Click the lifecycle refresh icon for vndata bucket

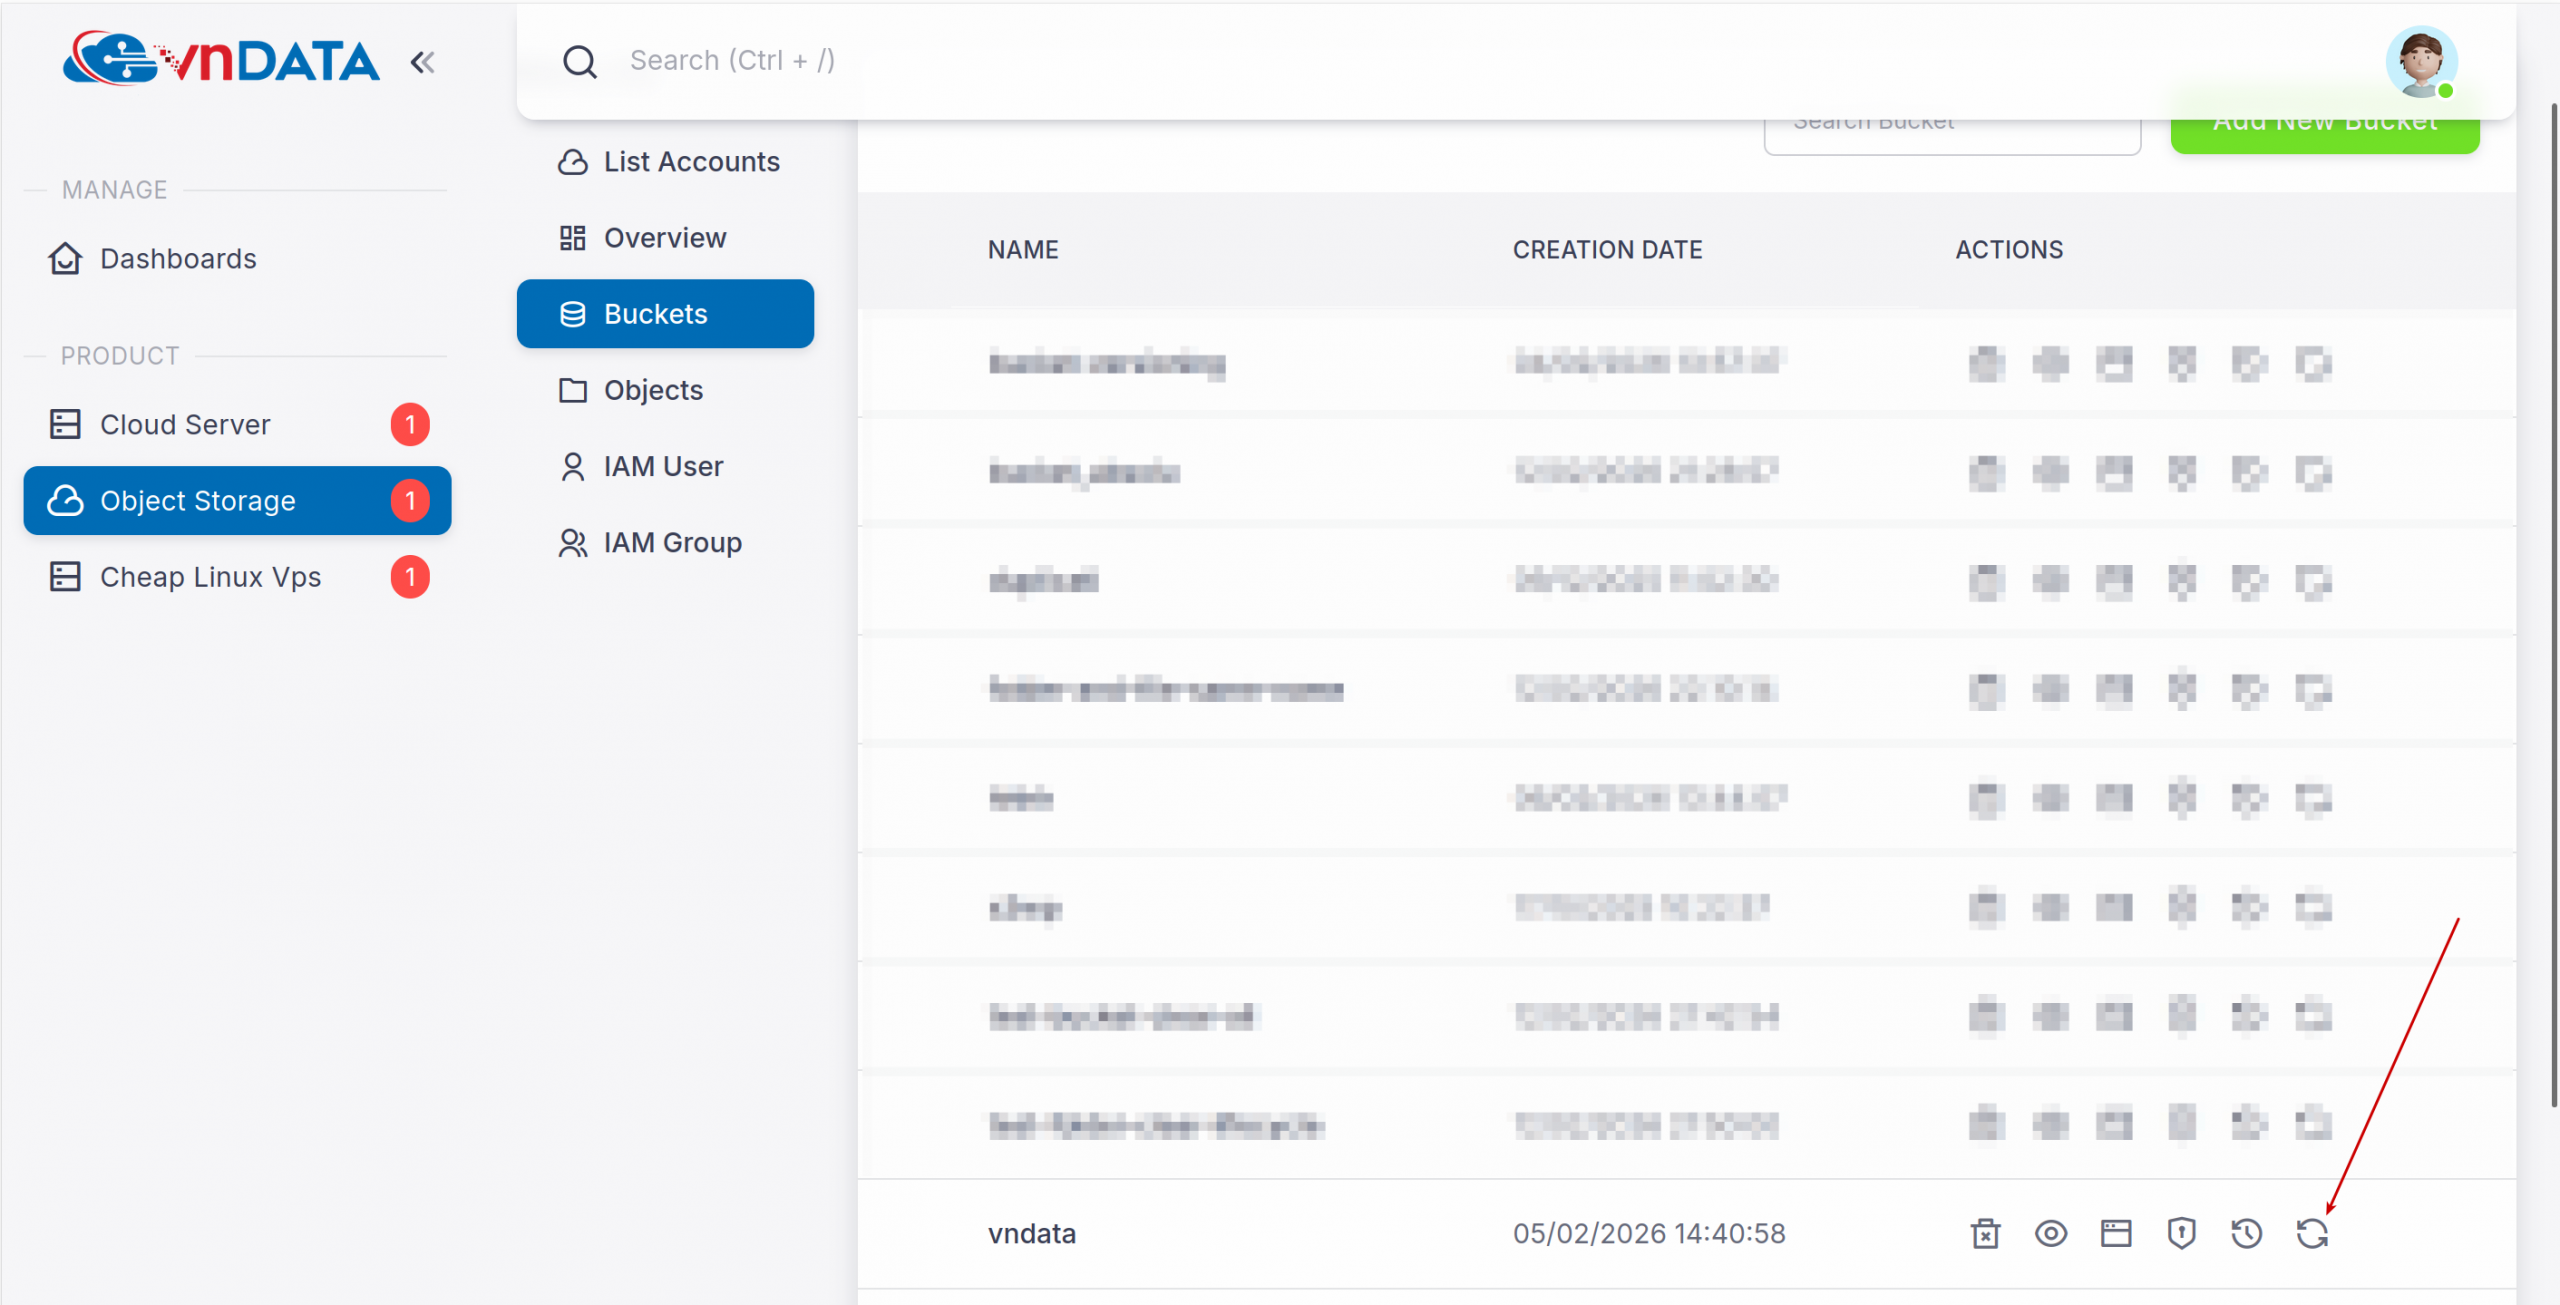point(2312,1233)
